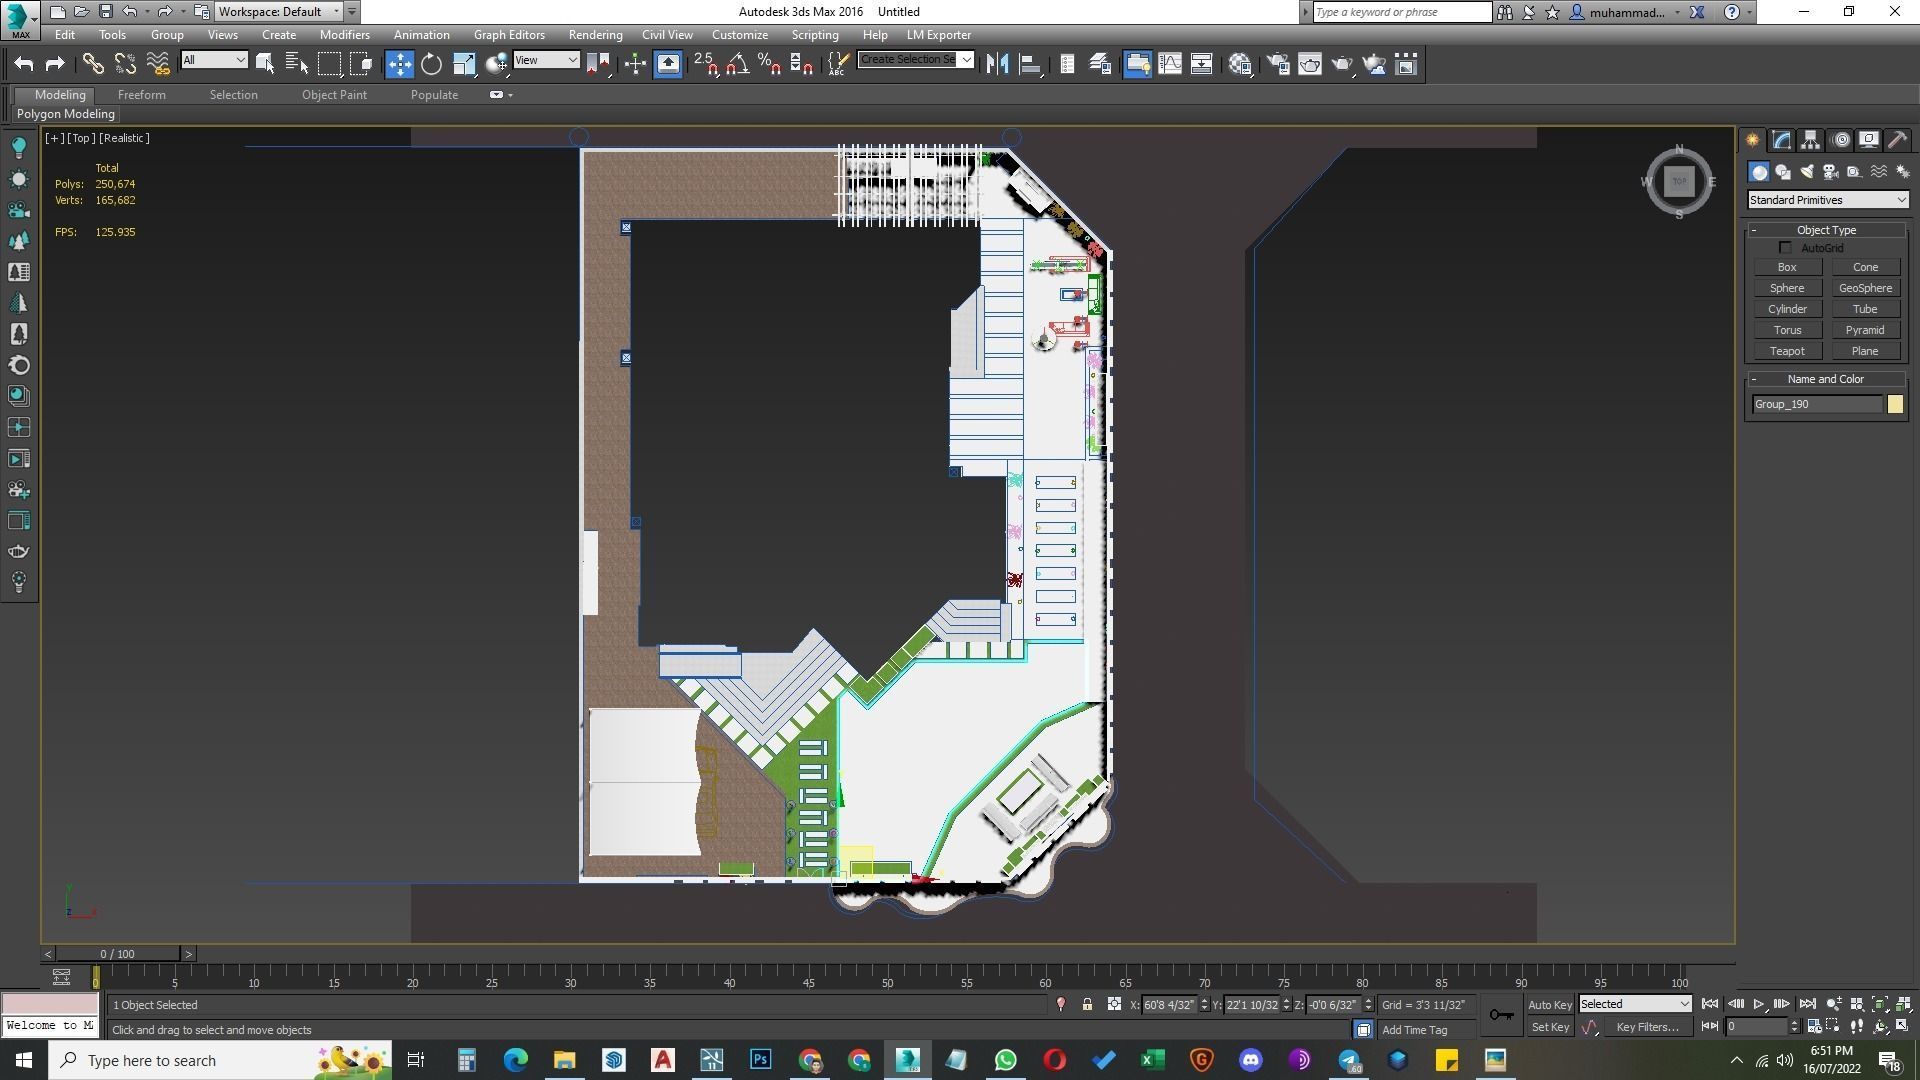Open Excel from the Windows taskbar
The height and width of the screenshot is (1080, 1920).
point(1152,1060)
